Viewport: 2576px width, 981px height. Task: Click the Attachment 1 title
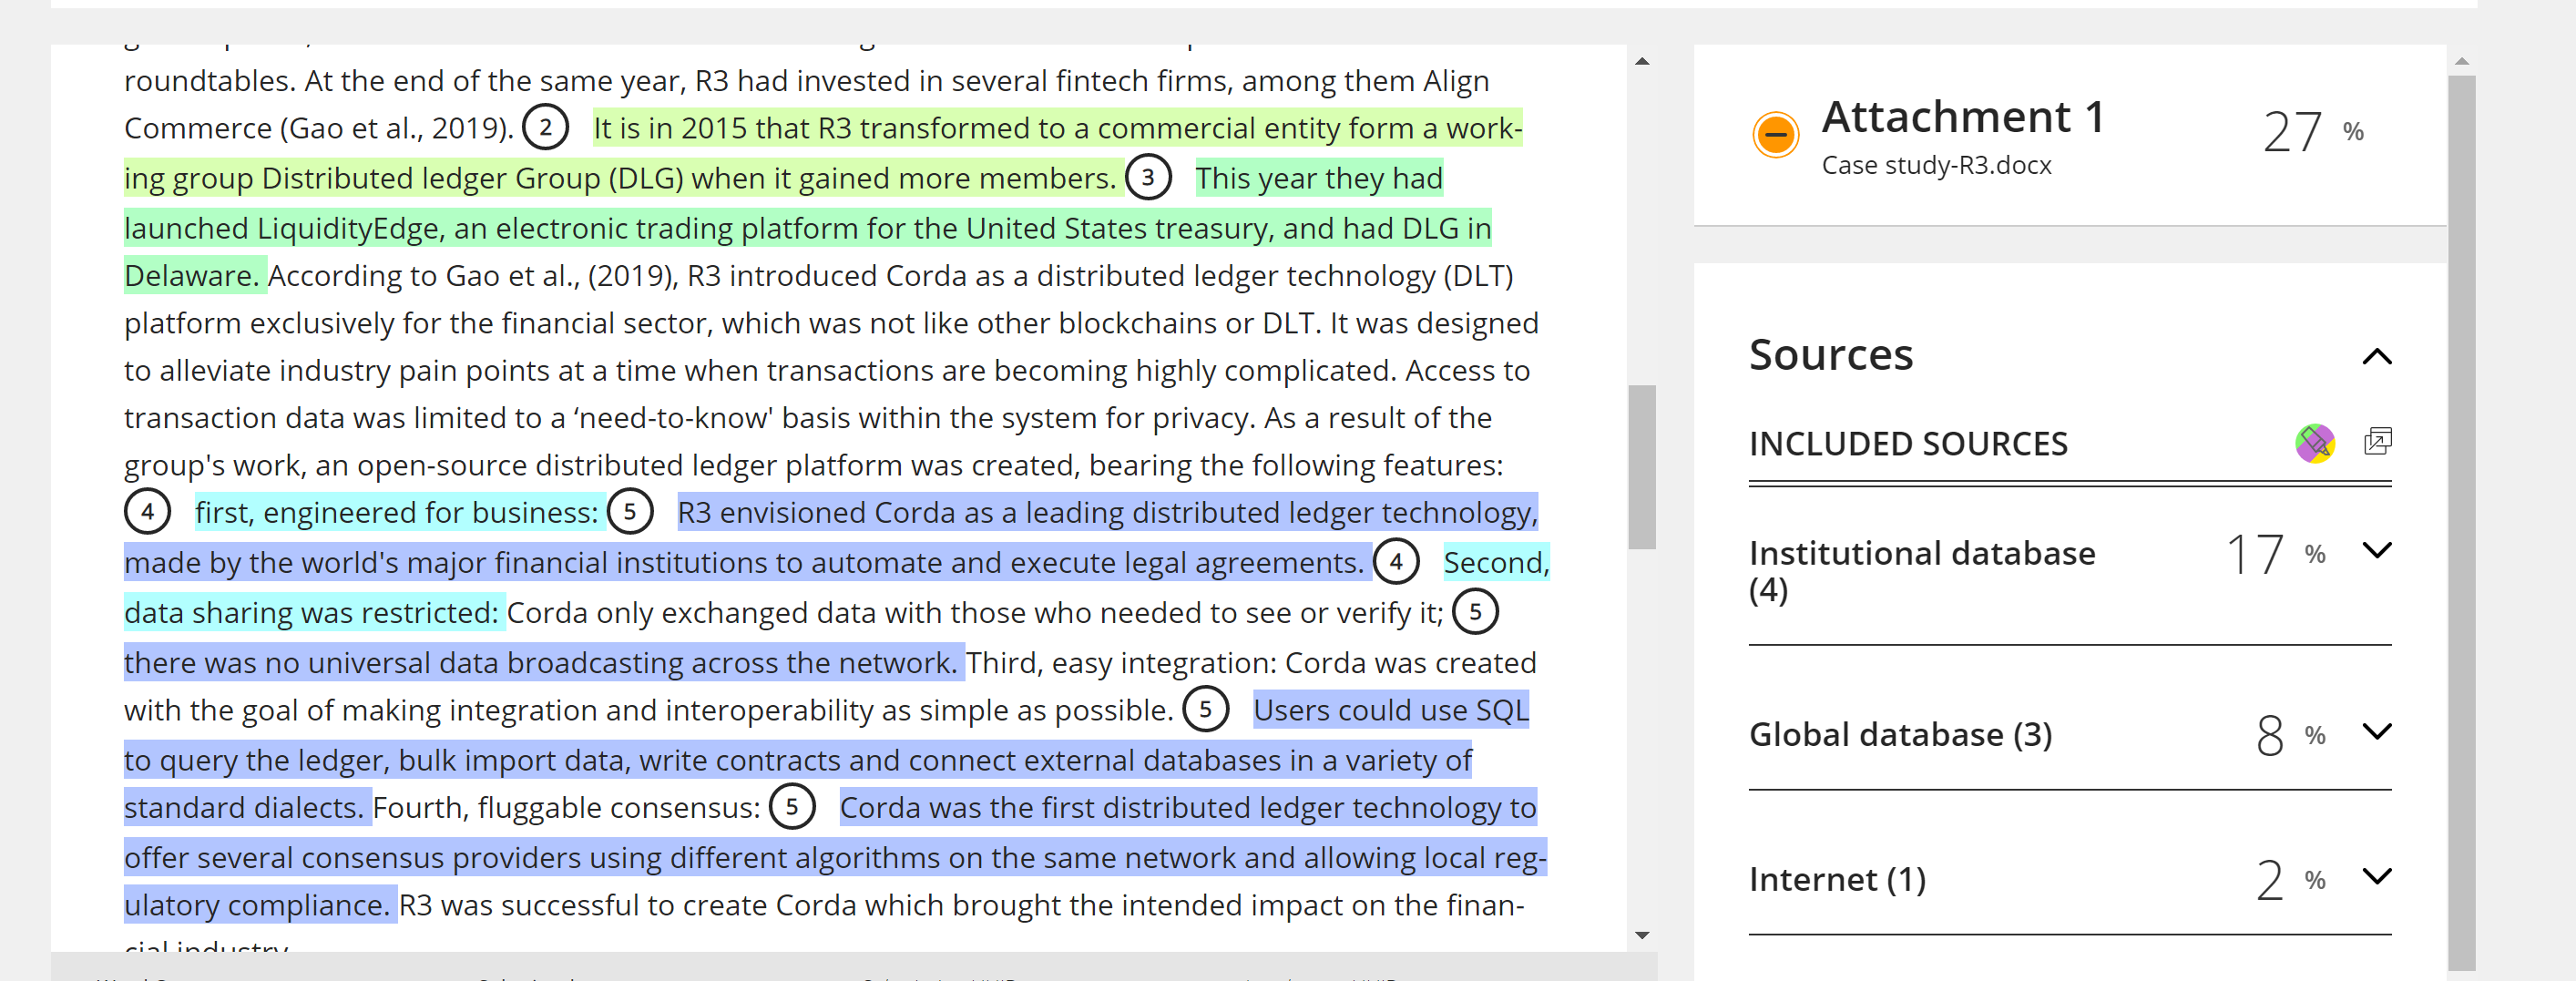(1962, 118)
